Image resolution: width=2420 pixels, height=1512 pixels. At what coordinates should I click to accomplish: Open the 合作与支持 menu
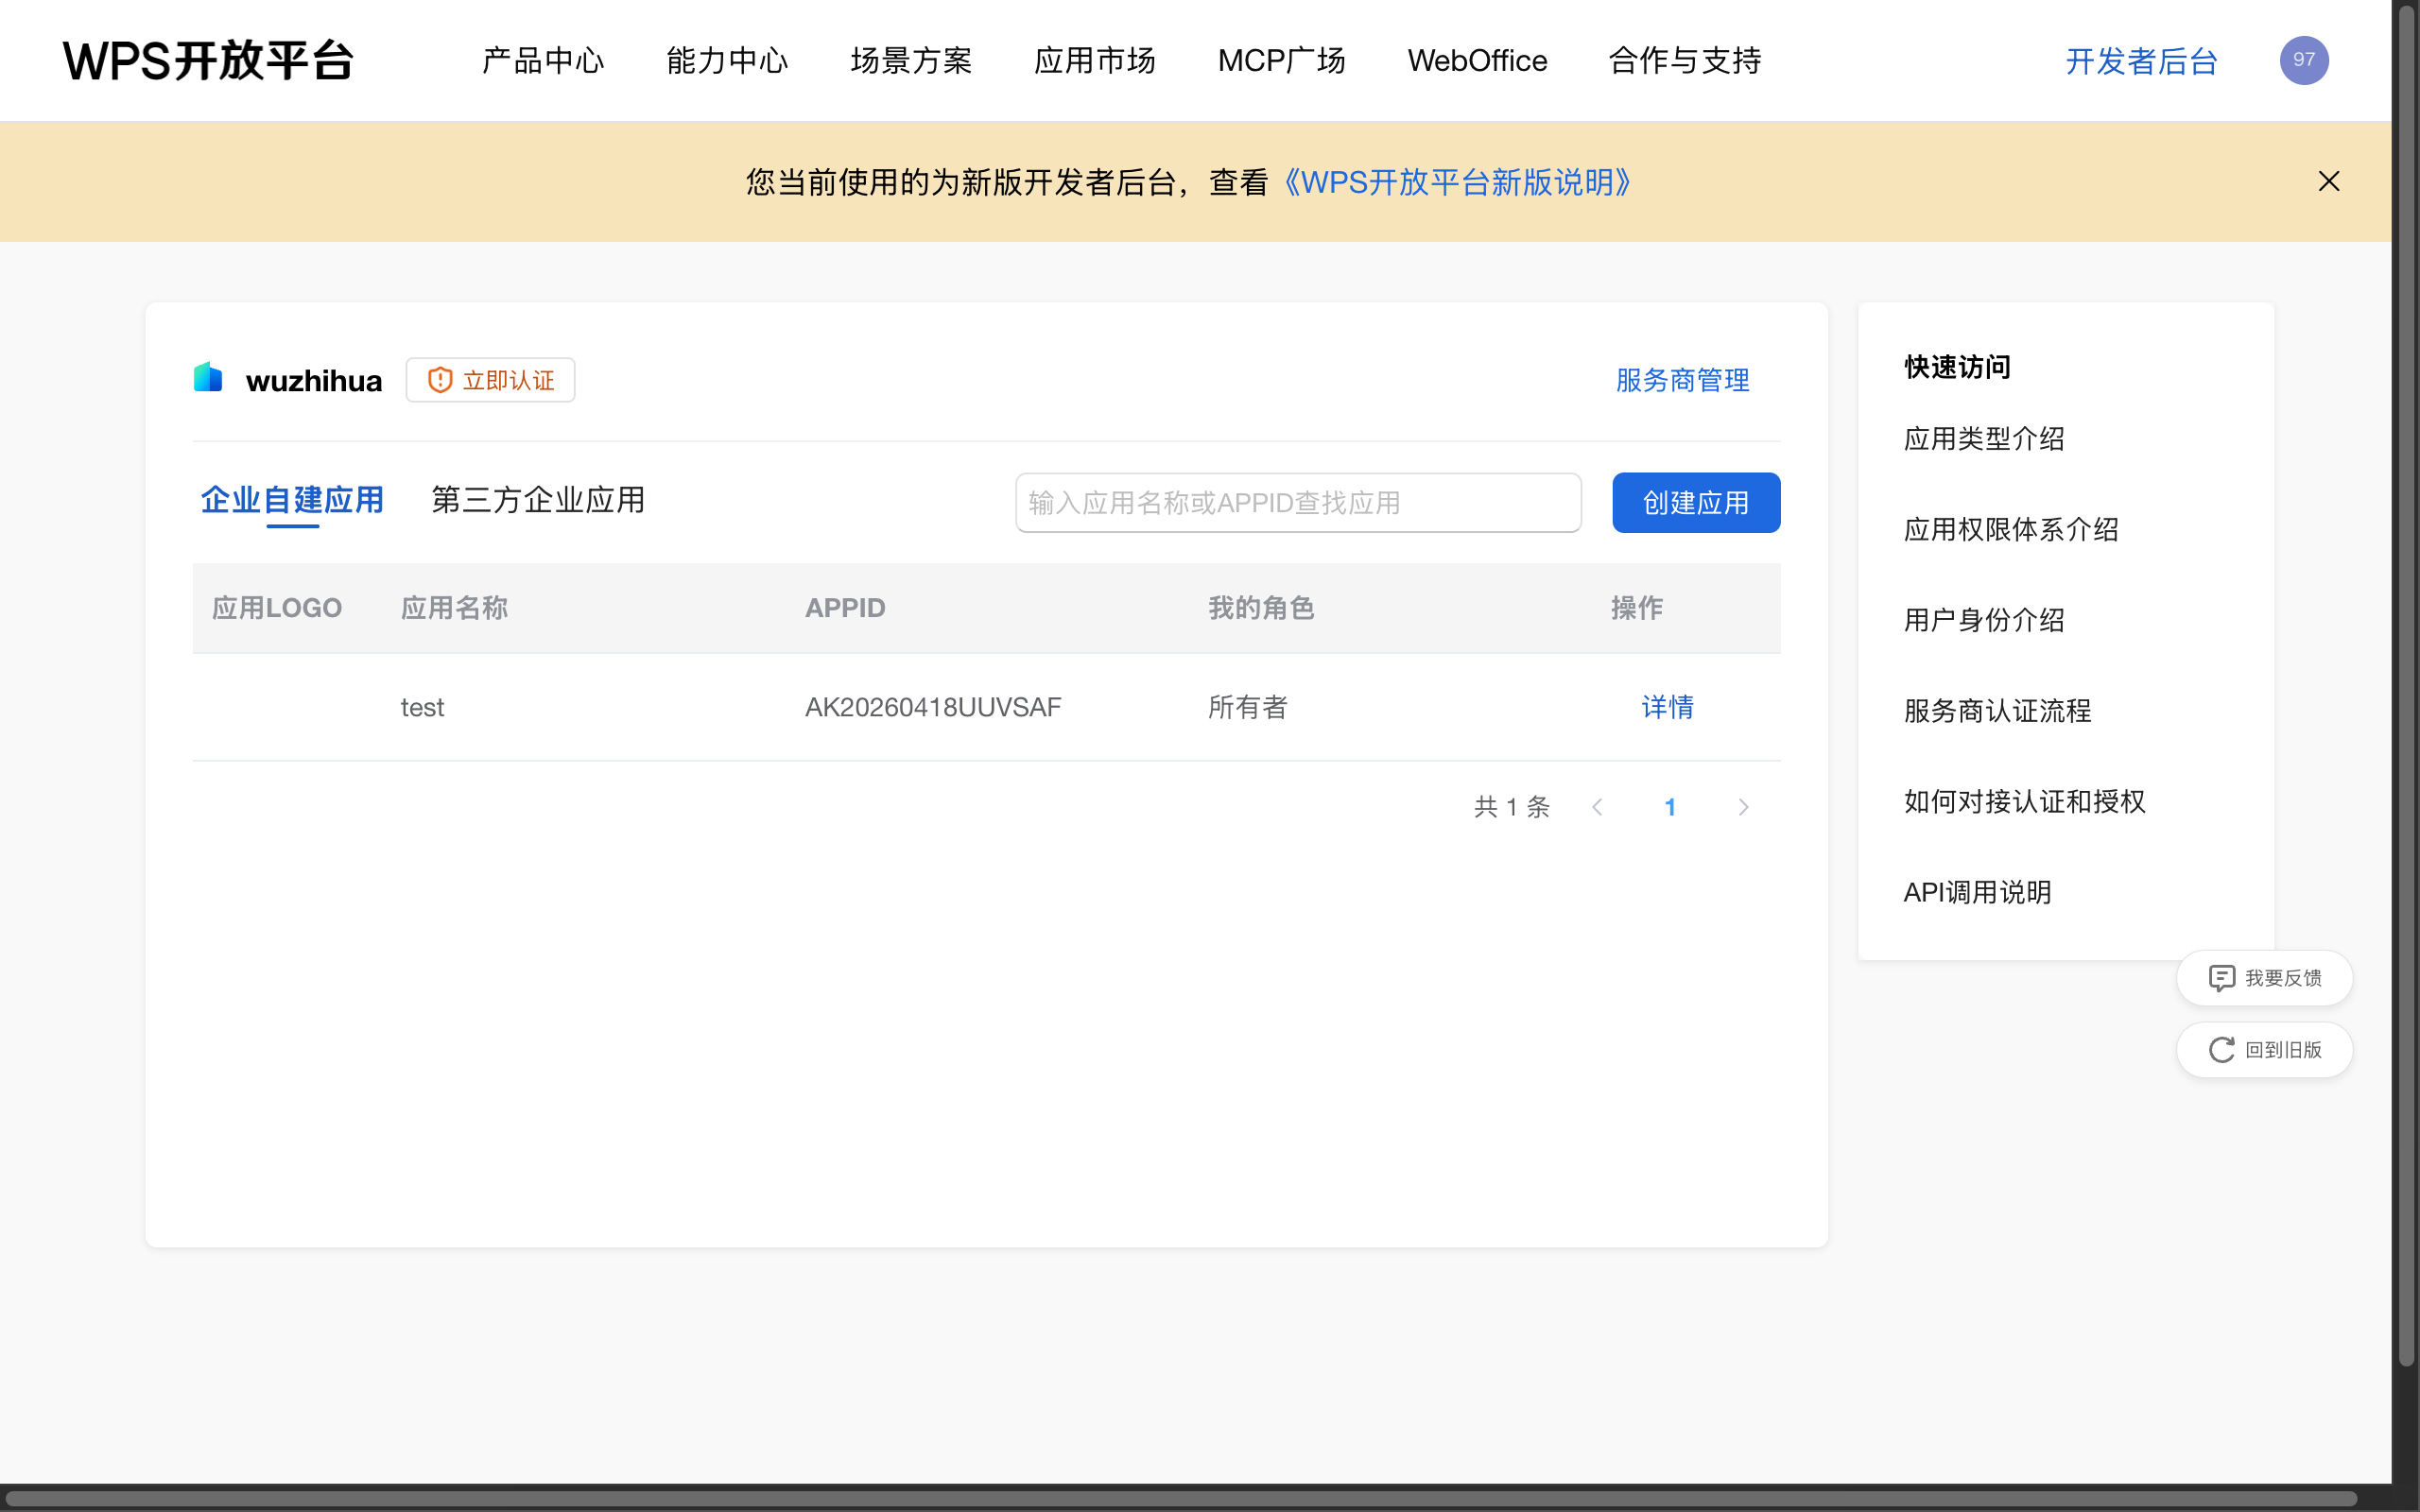[1684, 60]
